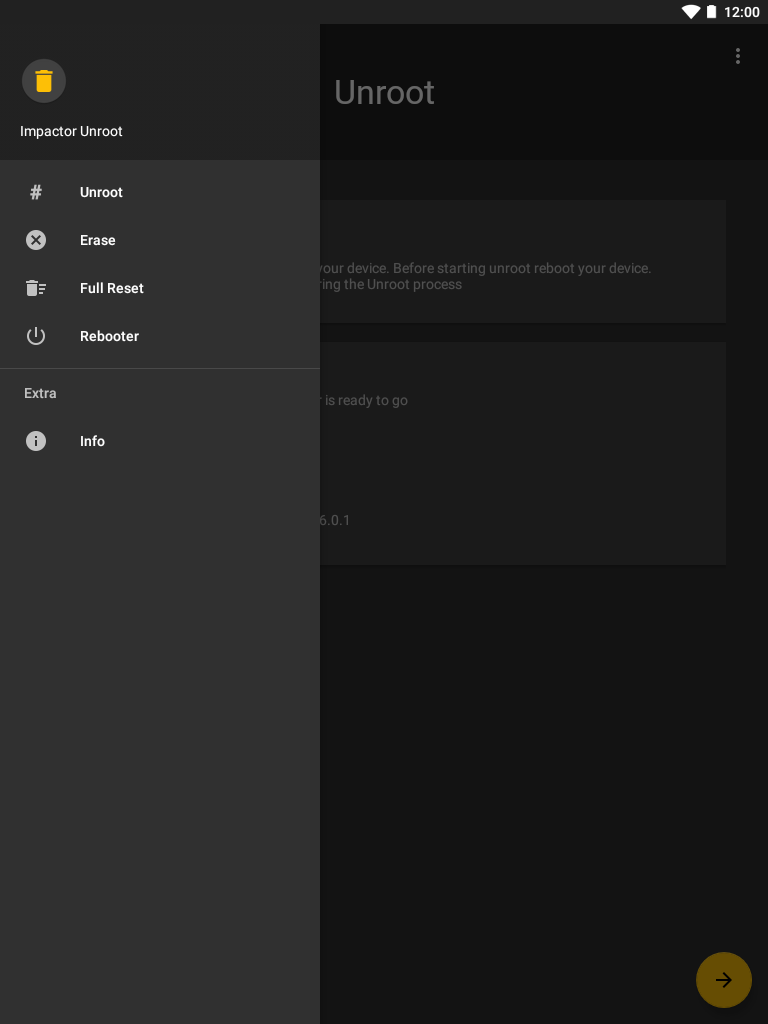Click the dimmed 'ready to go' status card
This screenshot has width=768, height=1024.
pos(523,453)
